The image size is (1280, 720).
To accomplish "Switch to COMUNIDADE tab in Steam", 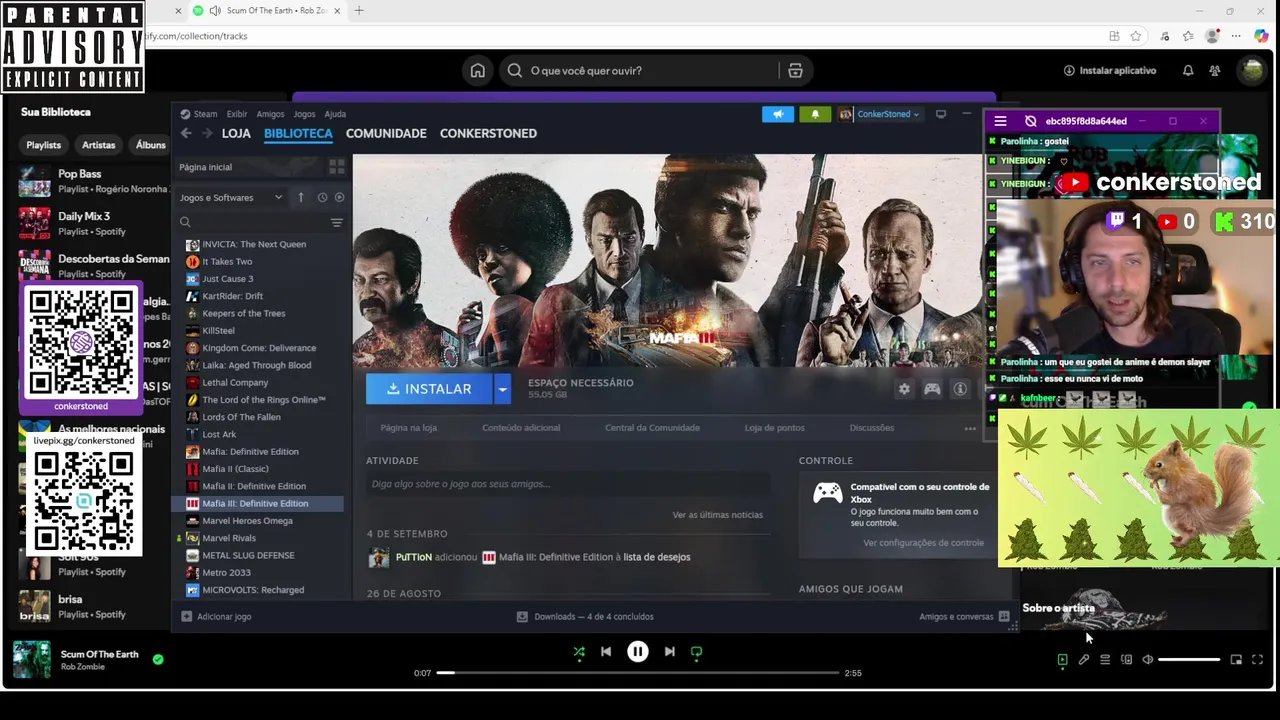I will 386,133.
